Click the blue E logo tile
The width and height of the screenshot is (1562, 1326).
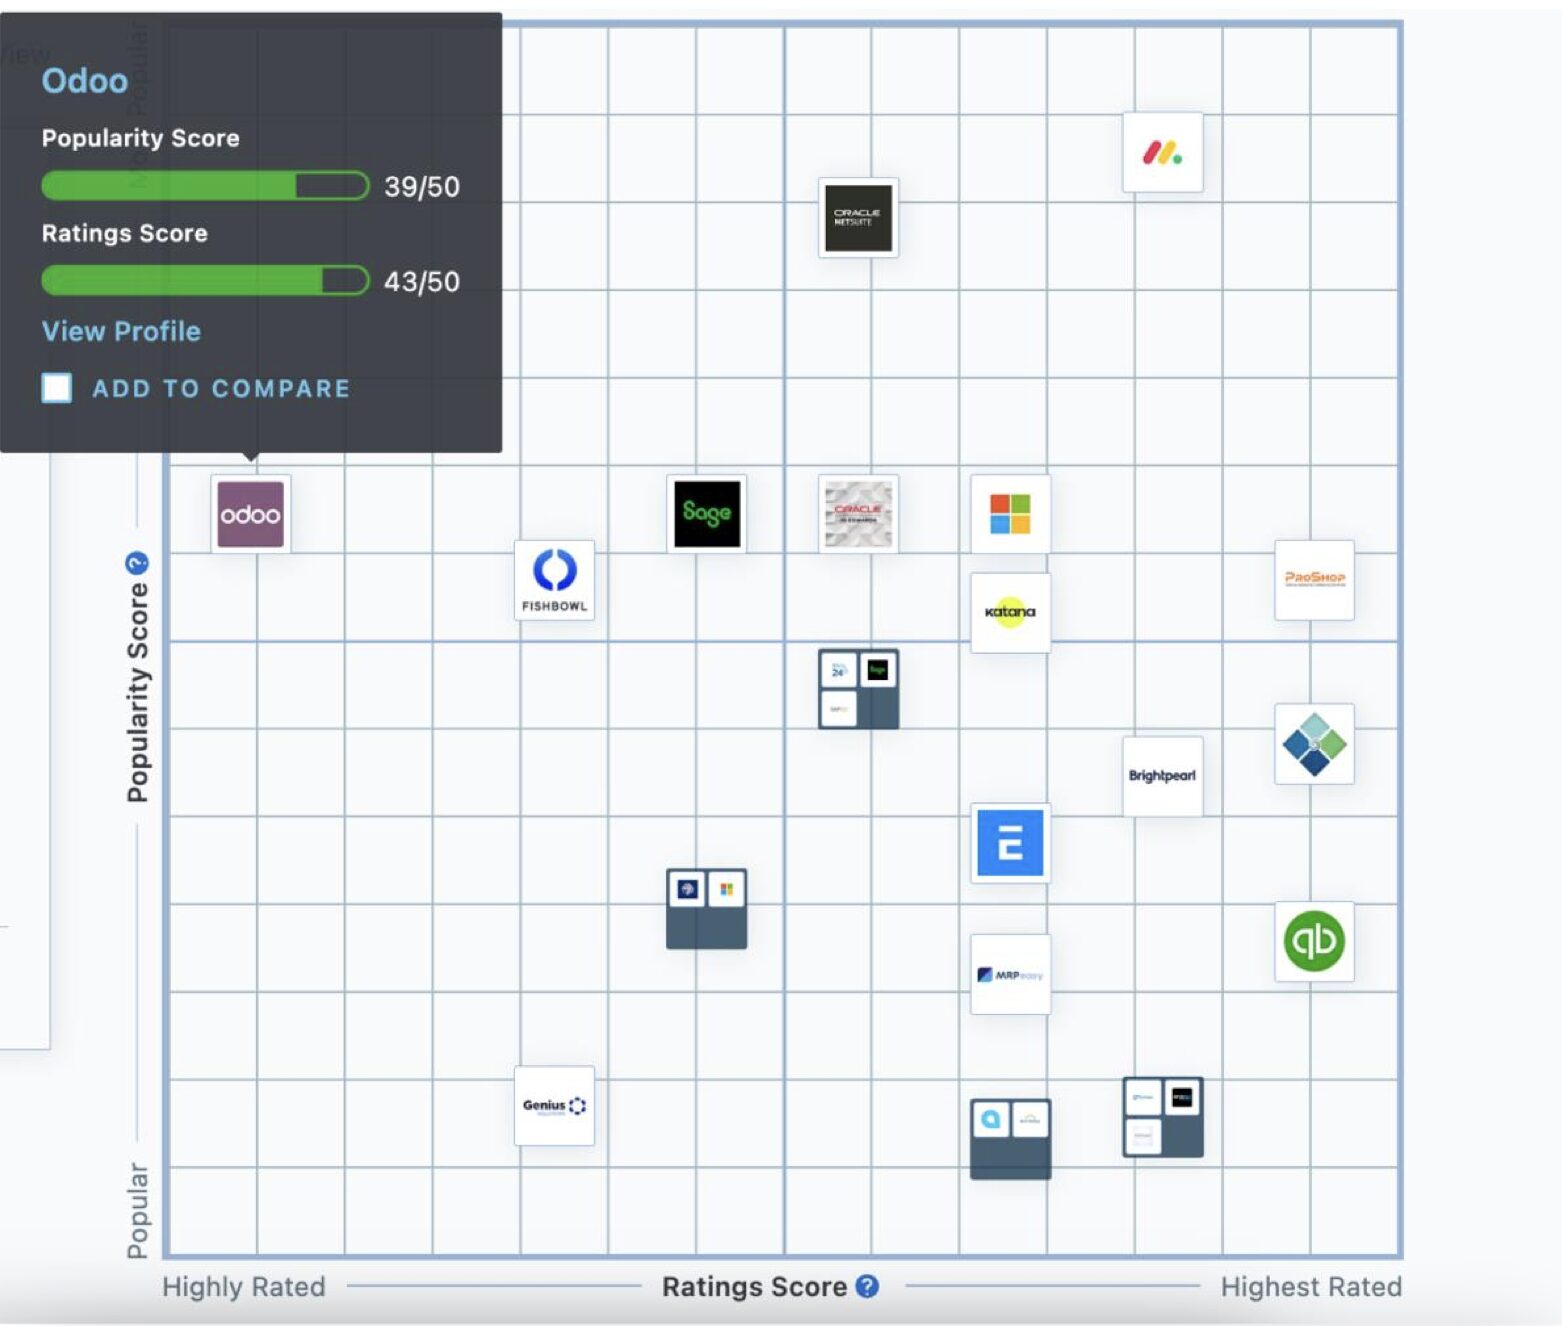(1010, 842)
